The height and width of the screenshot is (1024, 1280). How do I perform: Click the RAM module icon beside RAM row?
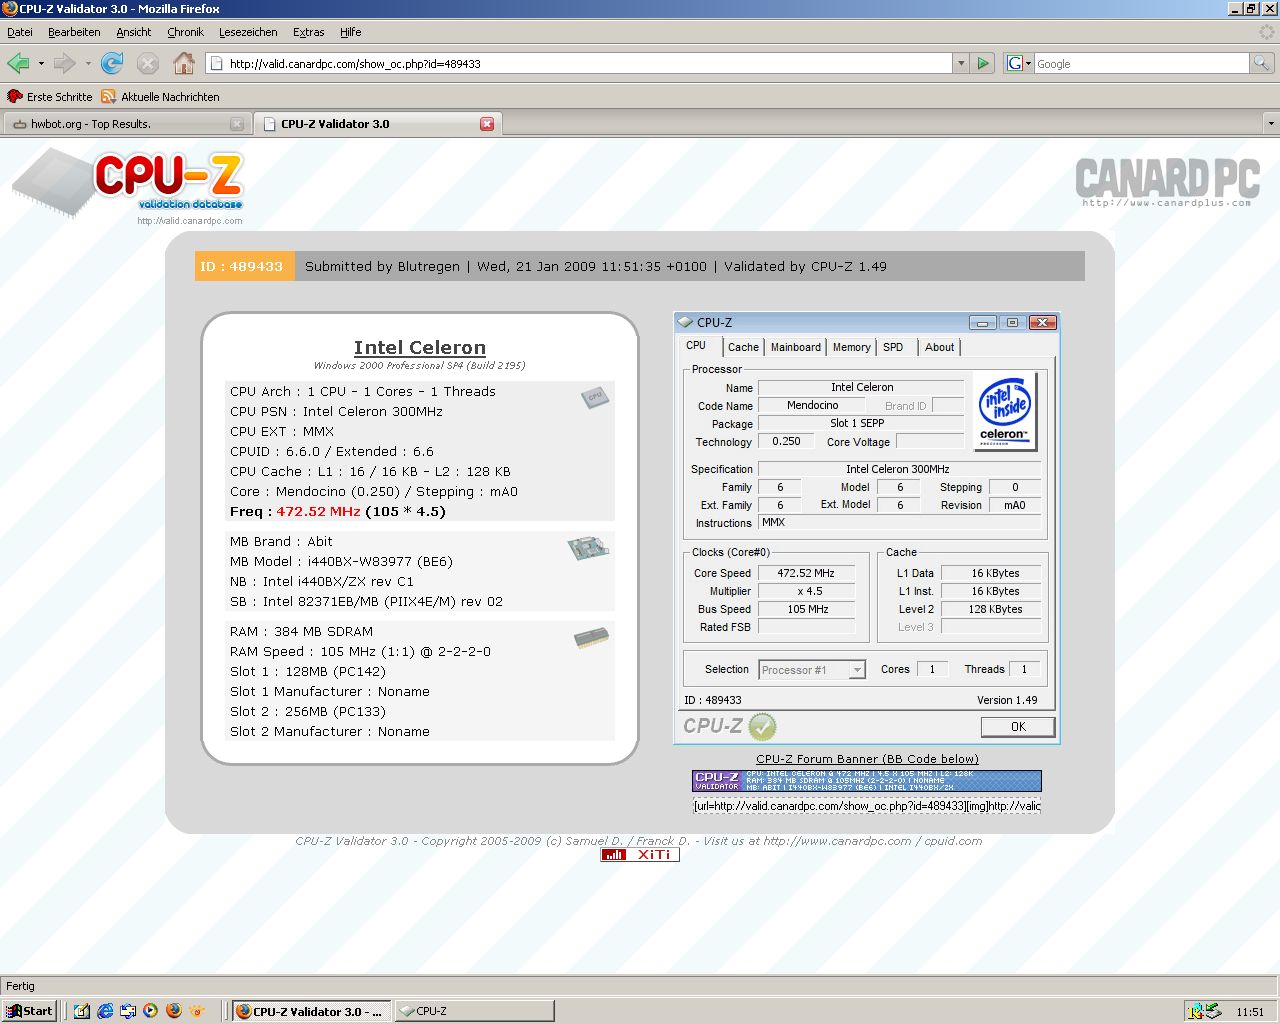[x=592, y=638]
